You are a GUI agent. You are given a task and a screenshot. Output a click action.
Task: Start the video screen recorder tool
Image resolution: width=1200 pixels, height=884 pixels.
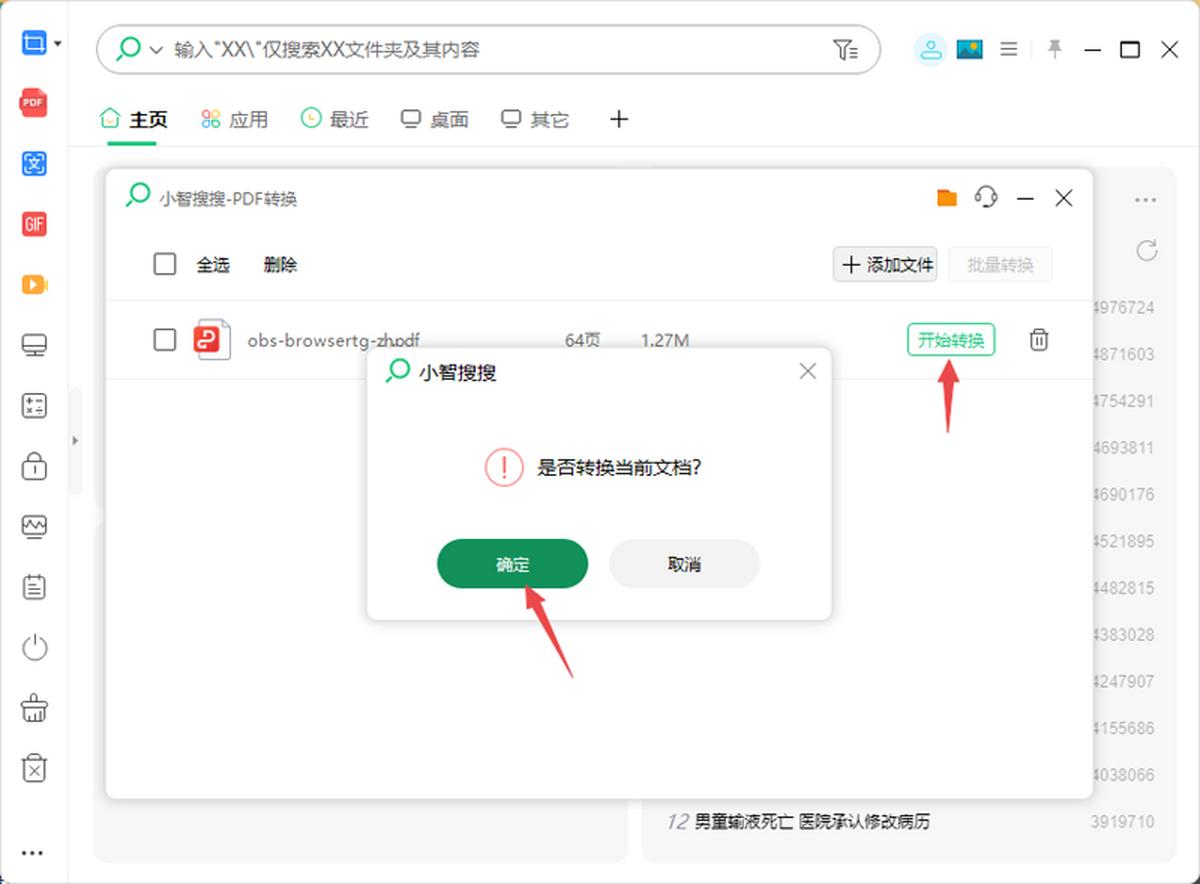(35, 285)
